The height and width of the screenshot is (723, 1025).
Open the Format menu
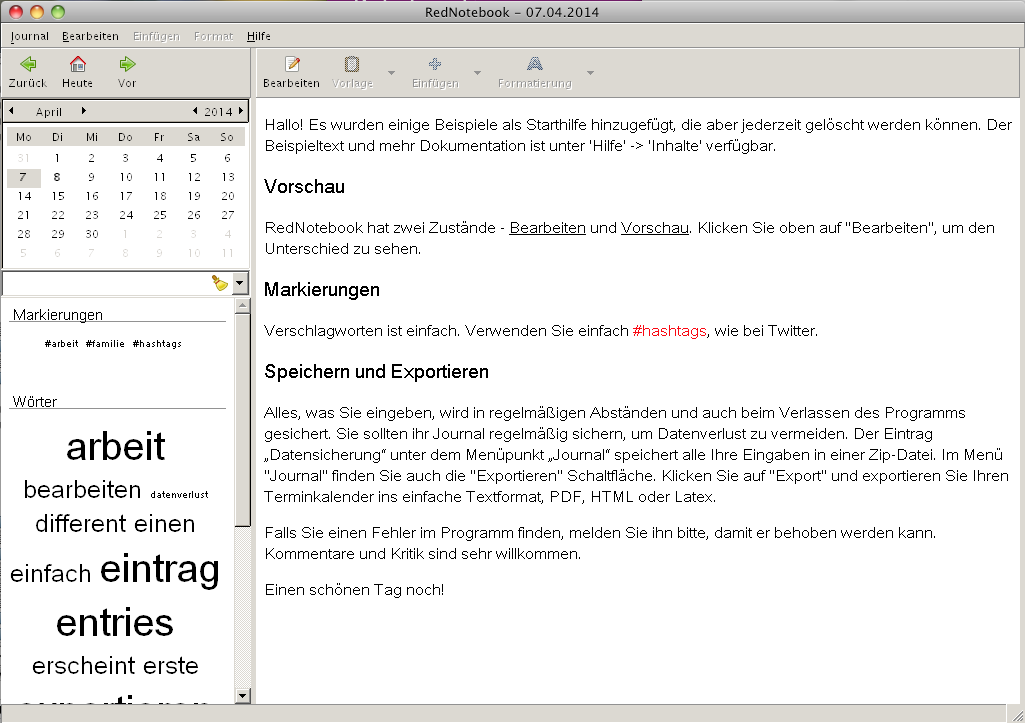coord(213,37)
